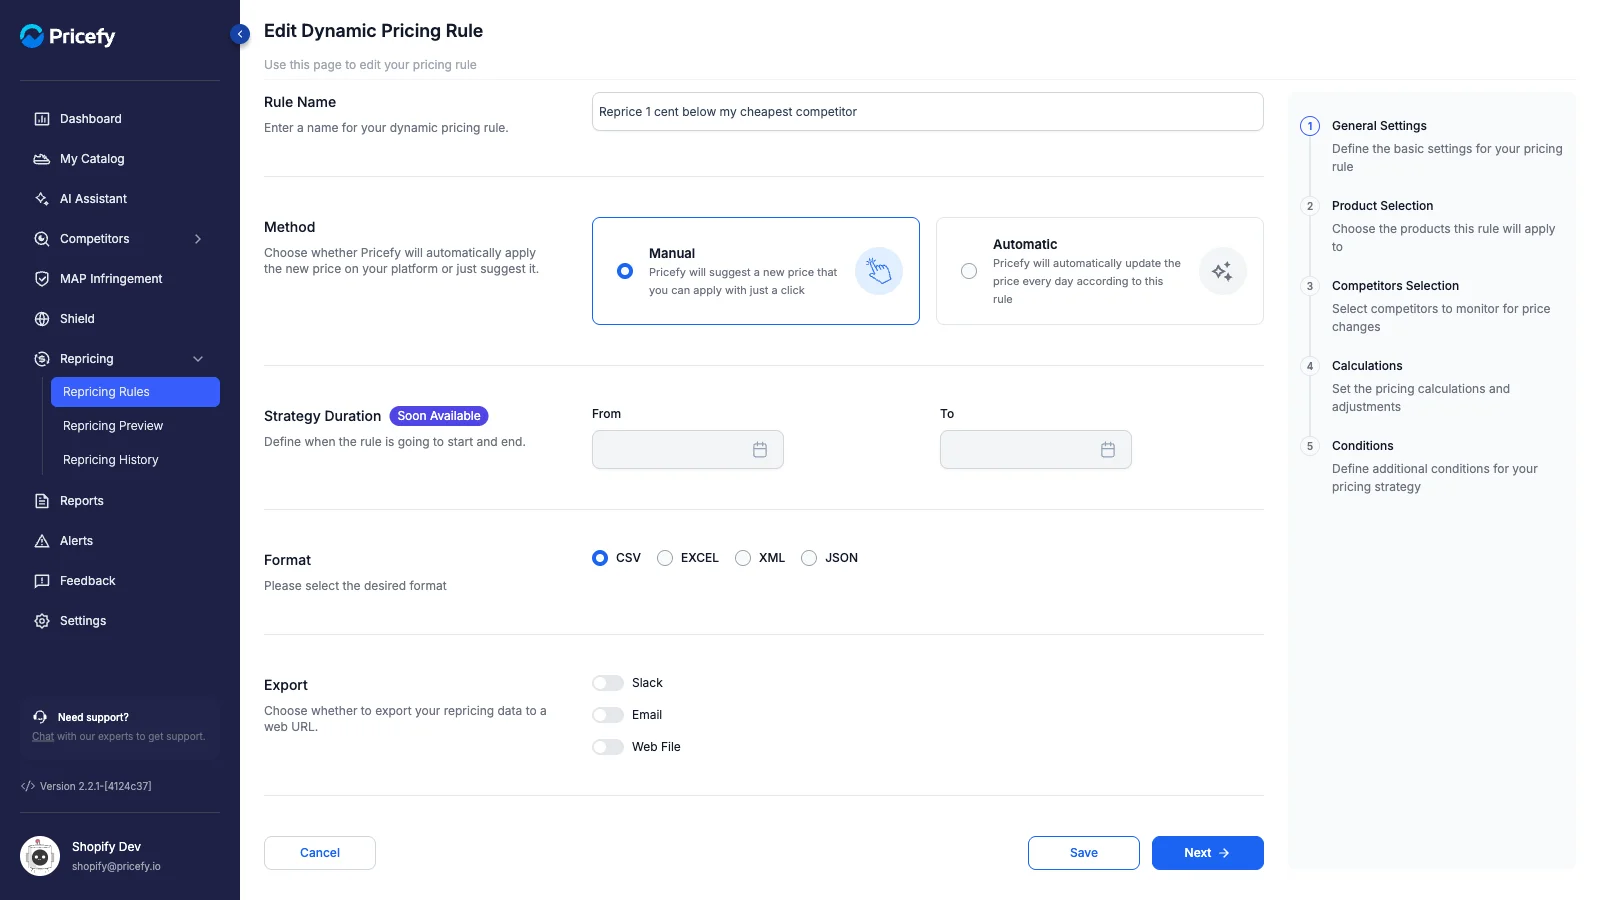The height and width of the screenshot is (900, 1600).
Task: Click the Rule Name input field
Action: tap(928, 112)
